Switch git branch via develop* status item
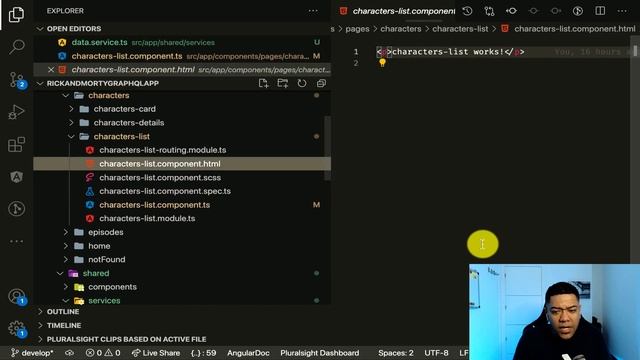This screenshot has height=360, width=640. coord(32,353)
